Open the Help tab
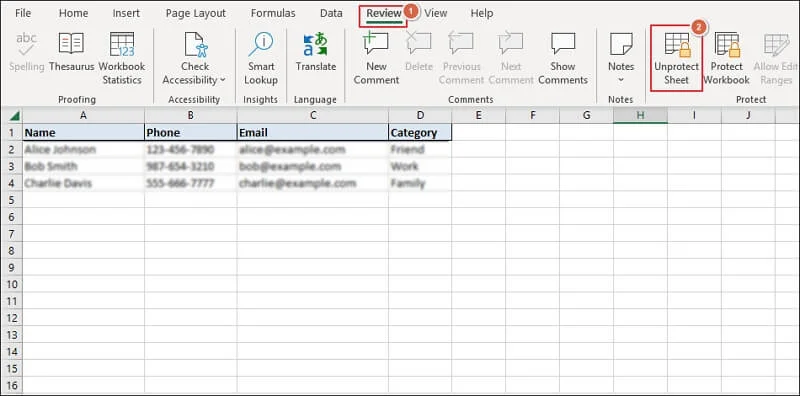 [x=482, y=13]
